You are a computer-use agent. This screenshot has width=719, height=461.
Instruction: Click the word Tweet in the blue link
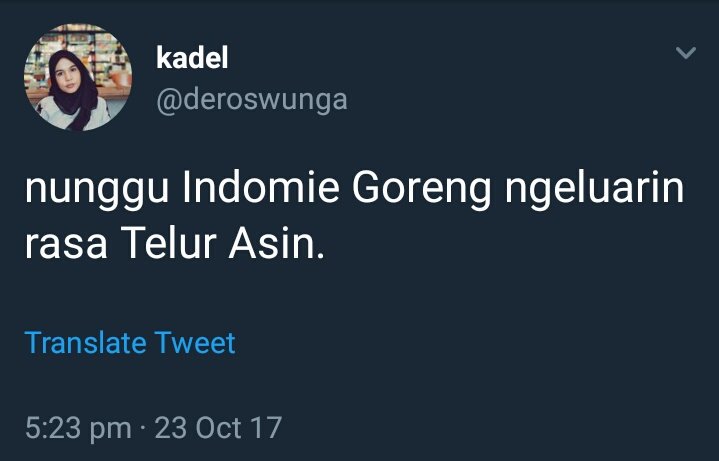[x=195, y=343]
